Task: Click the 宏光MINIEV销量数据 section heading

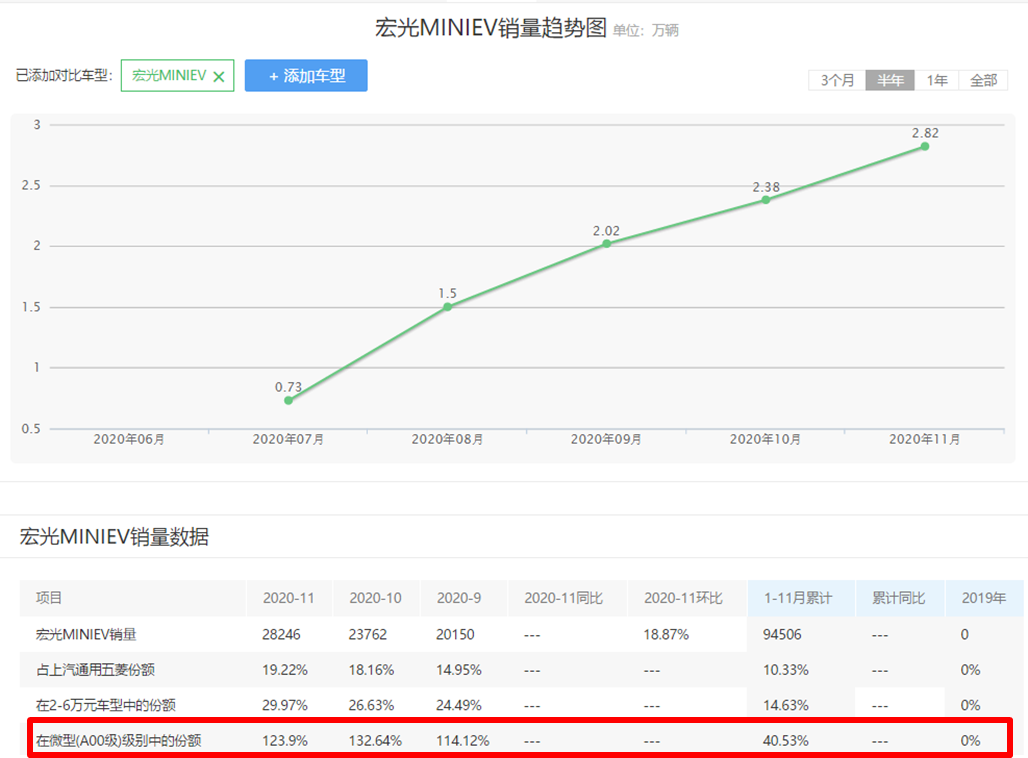Action: 114,537
